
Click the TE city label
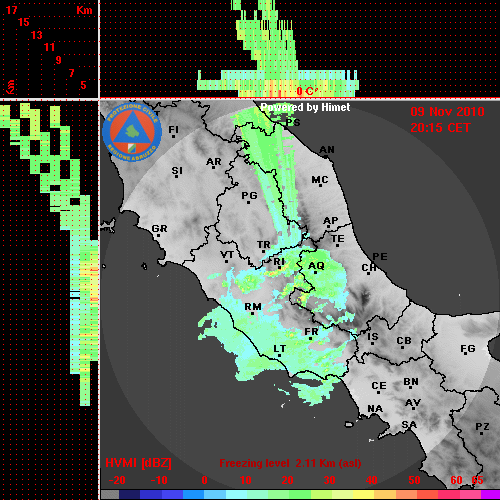pyautogui.click(x=338, y=239)
